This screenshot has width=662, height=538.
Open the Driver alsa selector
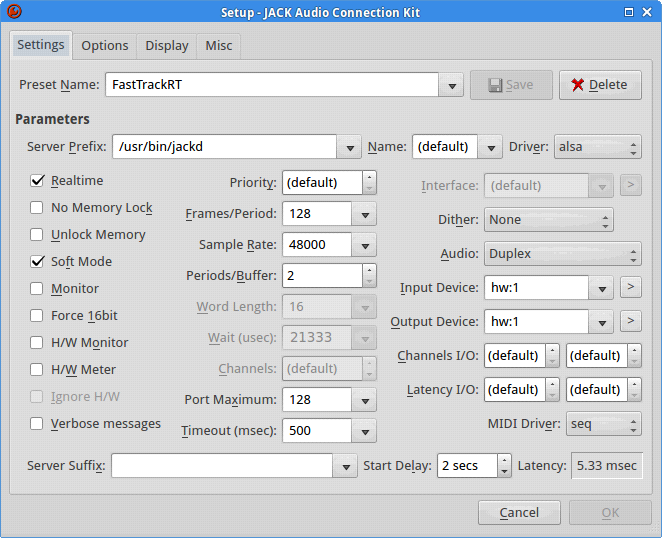(x=598, y=147)
